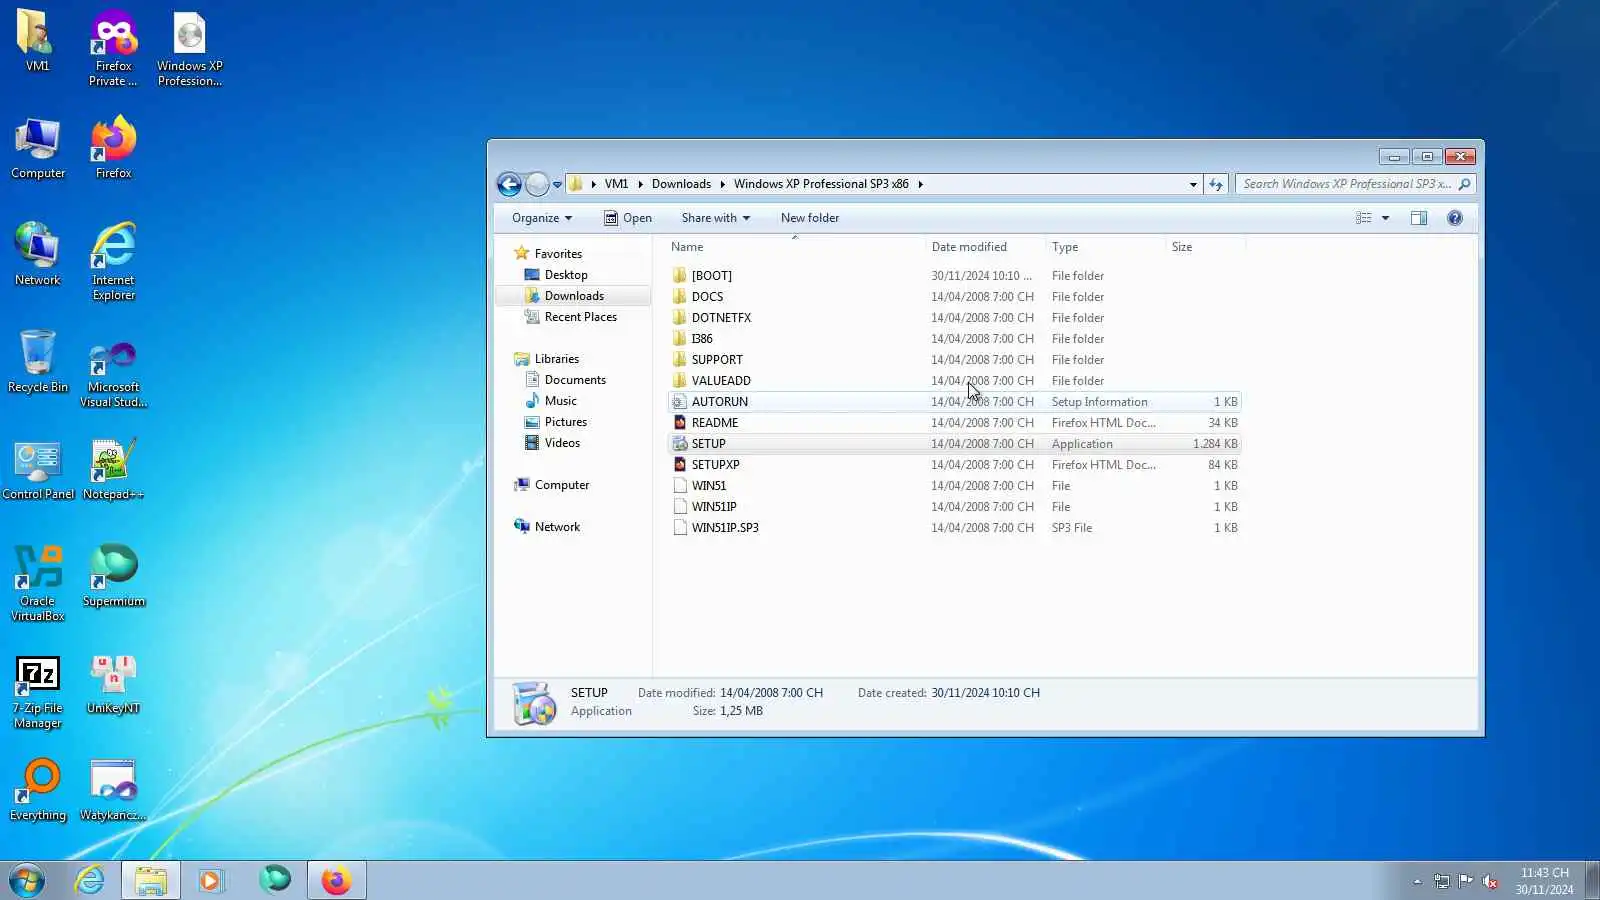
Task: Open the Organize dropdown menu
Action: (x=542, y=218)
